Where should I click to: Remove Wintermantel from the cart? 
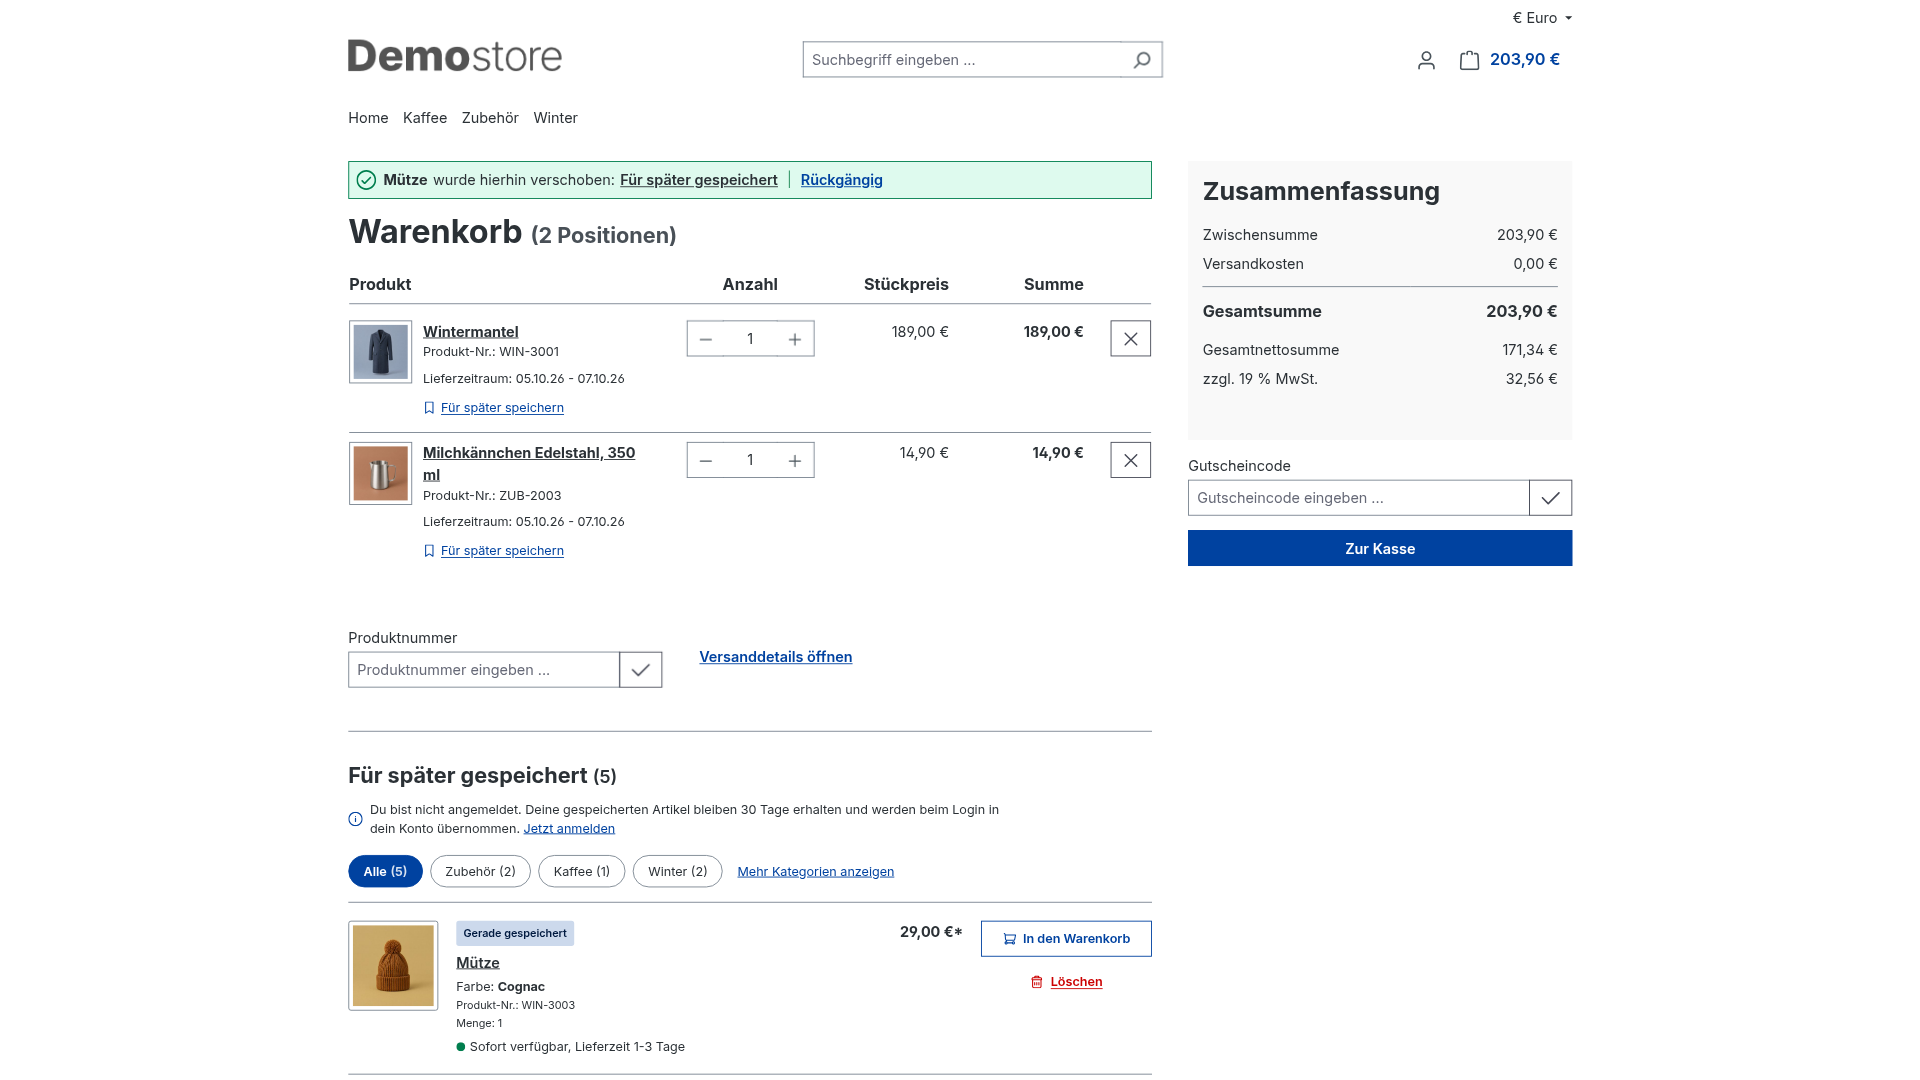1131,339
